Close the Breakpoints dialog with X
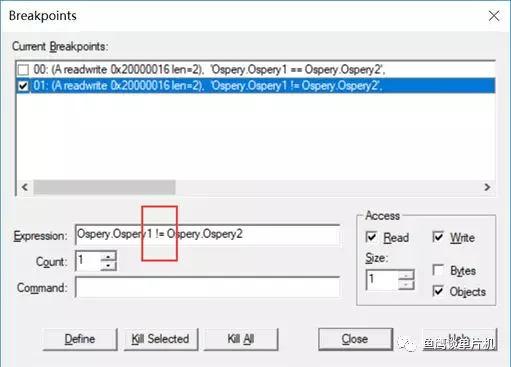The image size is (511, 367). (x=494, y=16)
